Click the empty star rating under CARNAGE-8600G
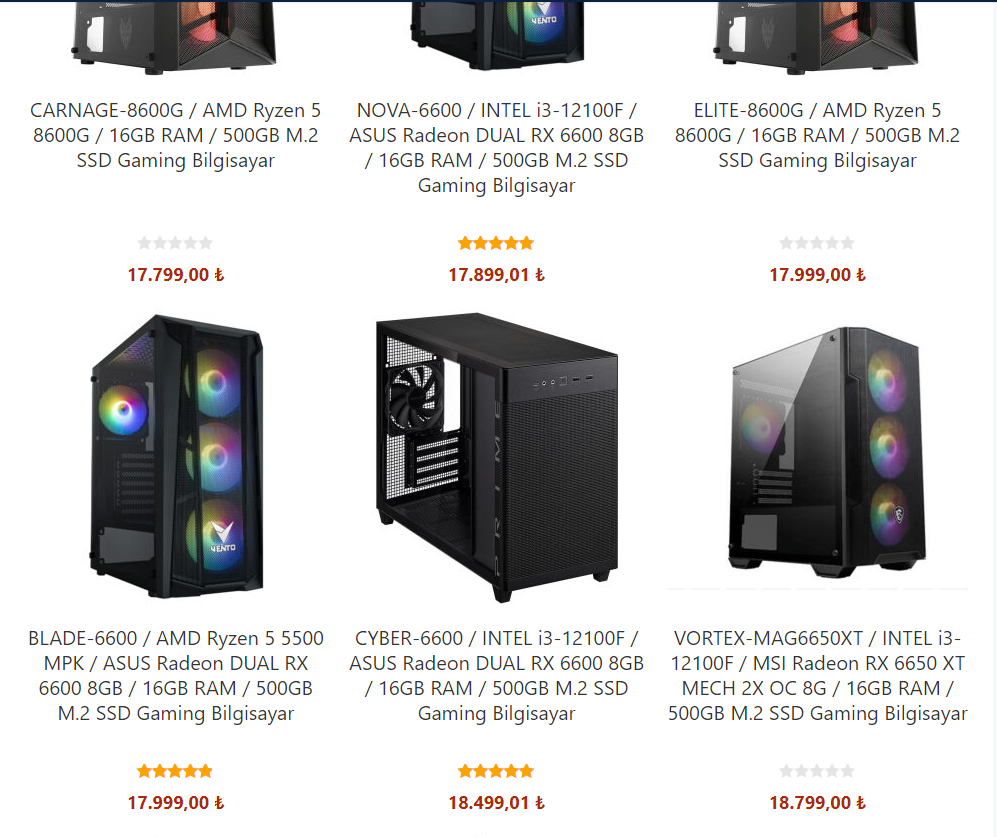997x837 pixels. click(x=175, y=243)
